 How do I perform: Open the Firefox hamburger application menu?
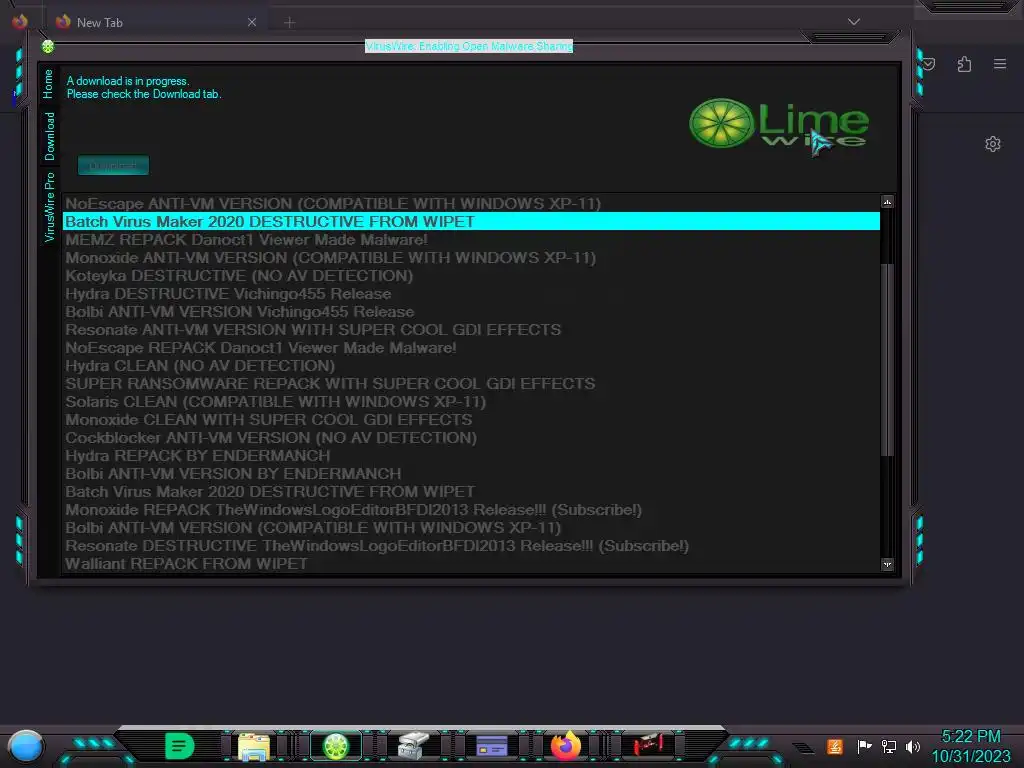pyautogui.click(x=1000, y=64)
